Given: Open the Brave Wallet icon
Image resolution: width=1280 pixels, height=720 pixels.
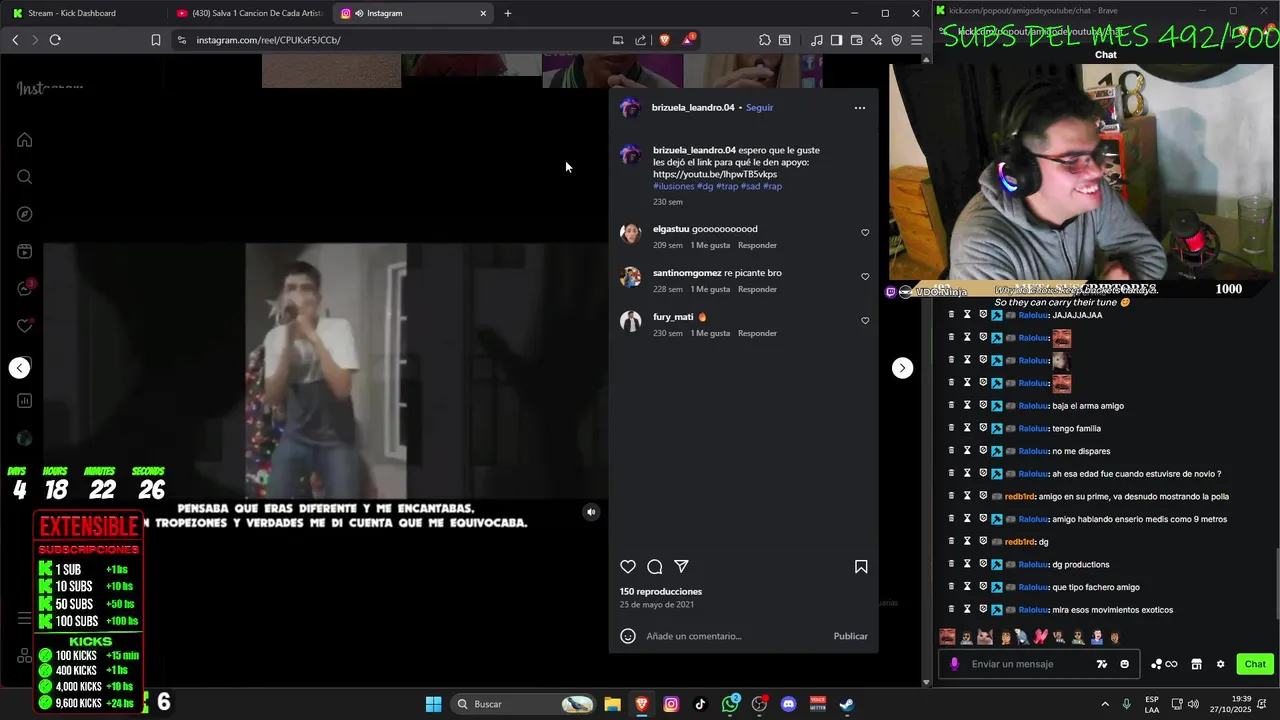Looking at the screenshot, I should click(856, 40).
